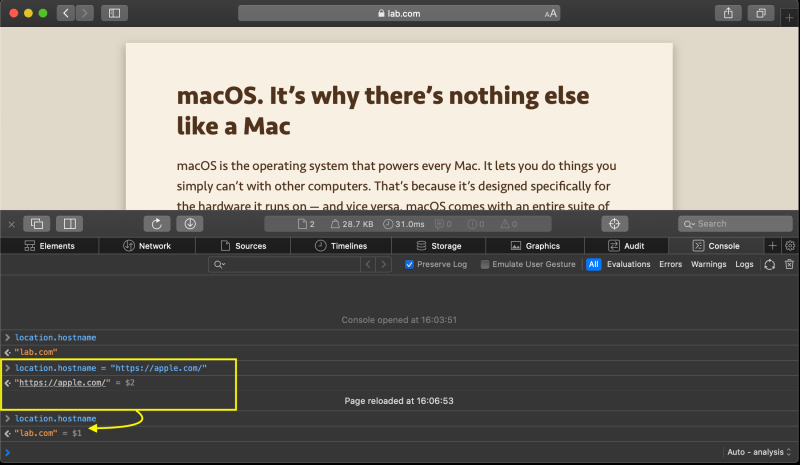Toggle the Safari sidebar button

(x=114, y=13)
